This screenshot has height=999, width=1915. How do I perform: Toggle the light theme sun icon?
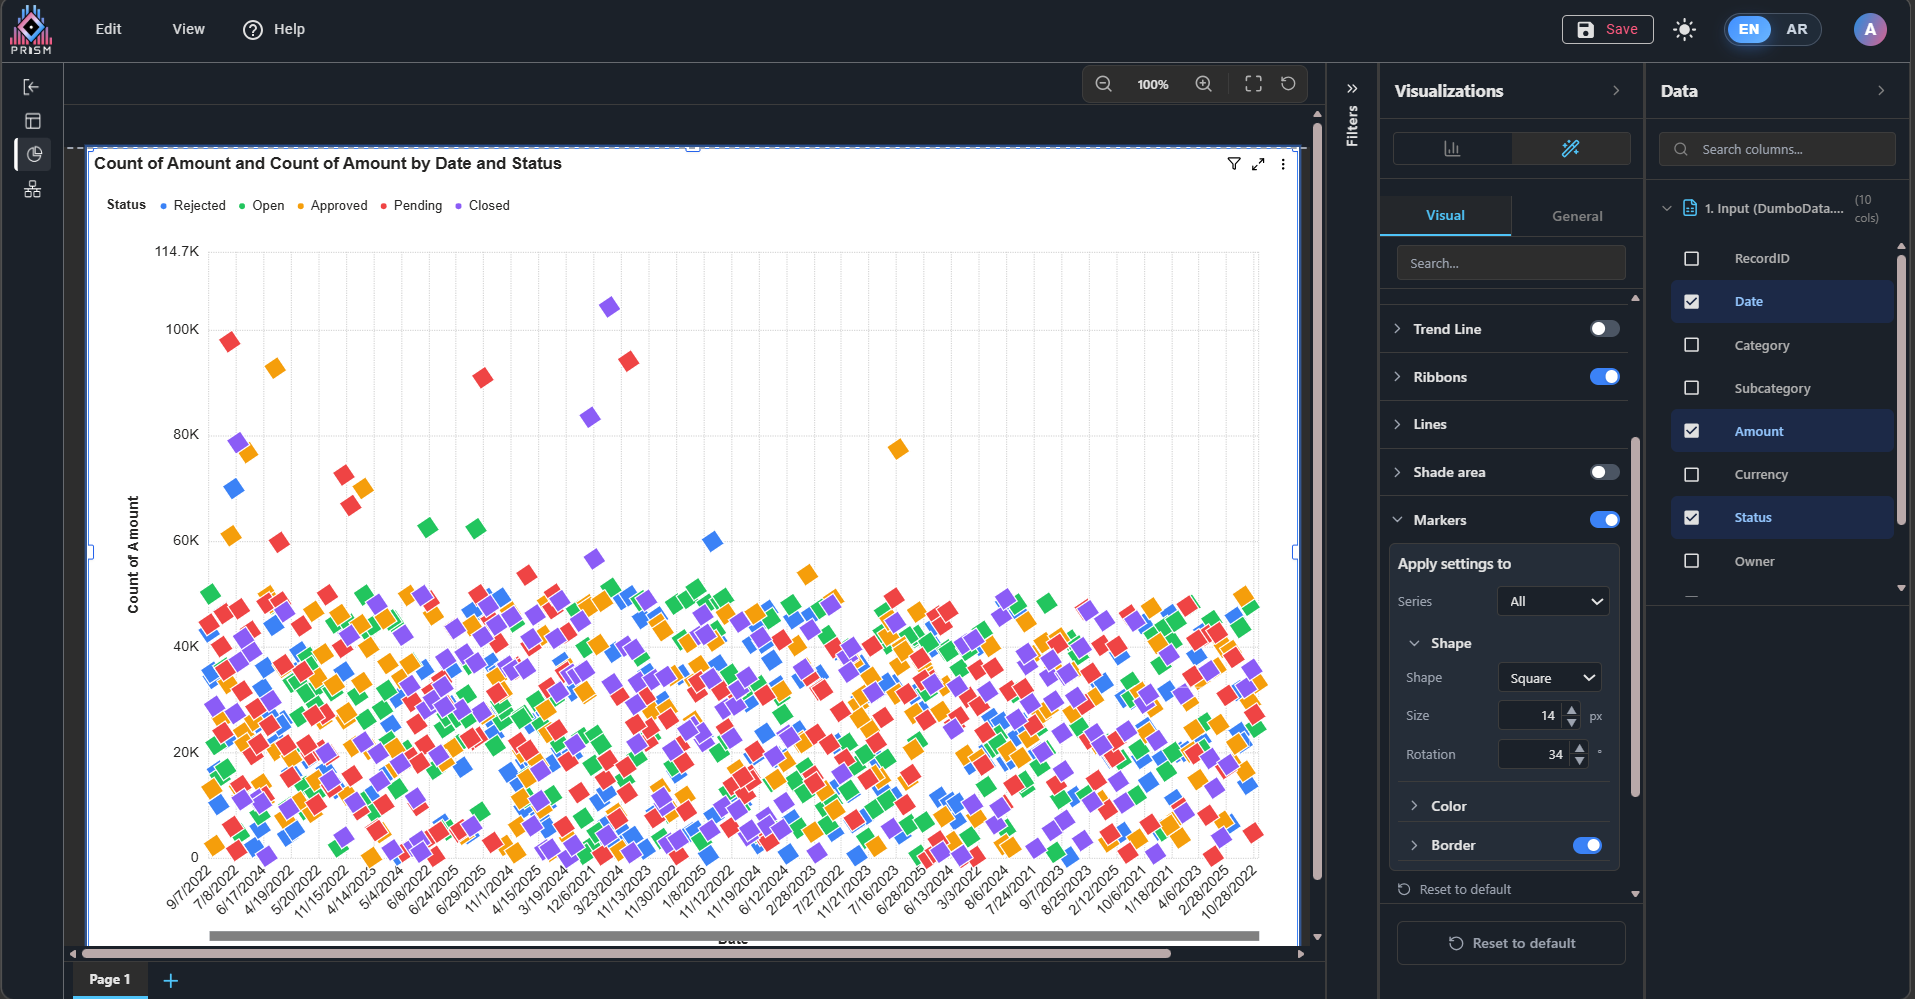click(x=1685, y=29)
